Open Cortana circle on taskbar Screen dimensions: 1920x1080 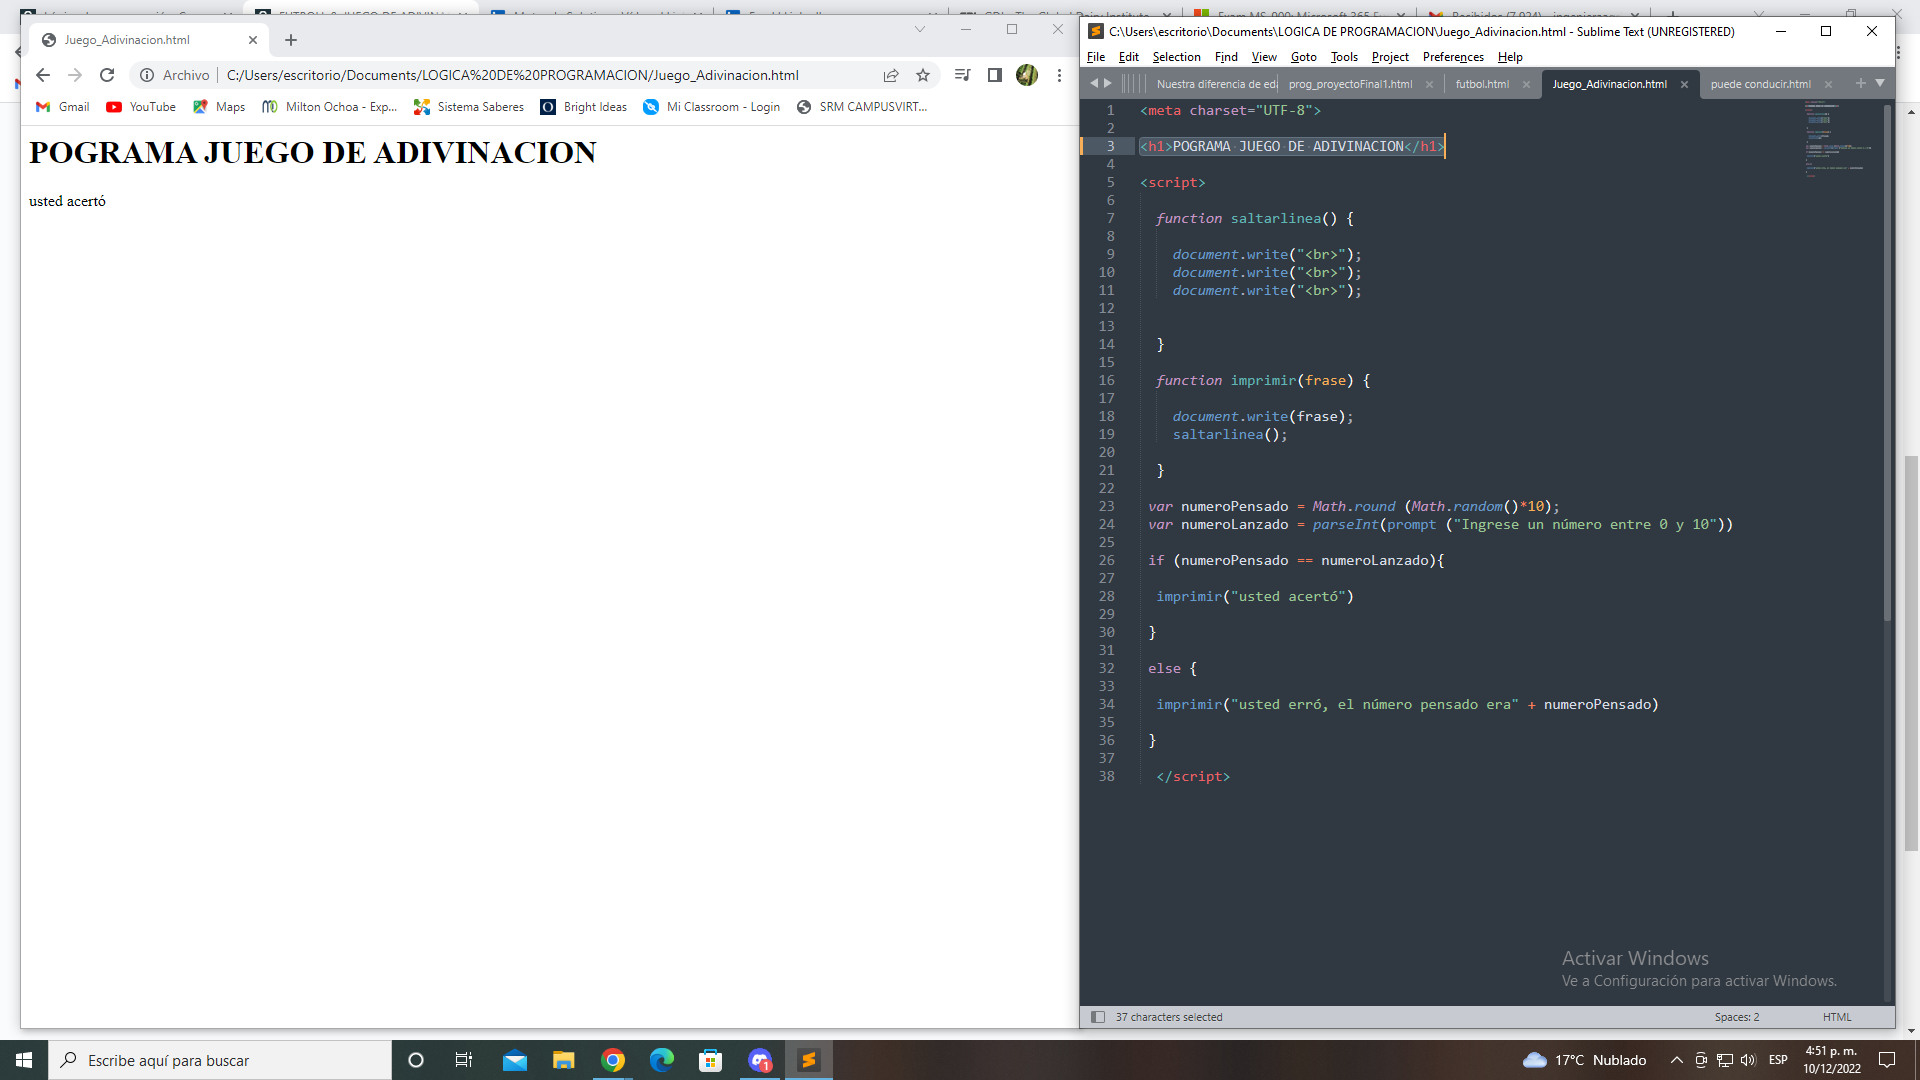click(x=416, y=1060)
